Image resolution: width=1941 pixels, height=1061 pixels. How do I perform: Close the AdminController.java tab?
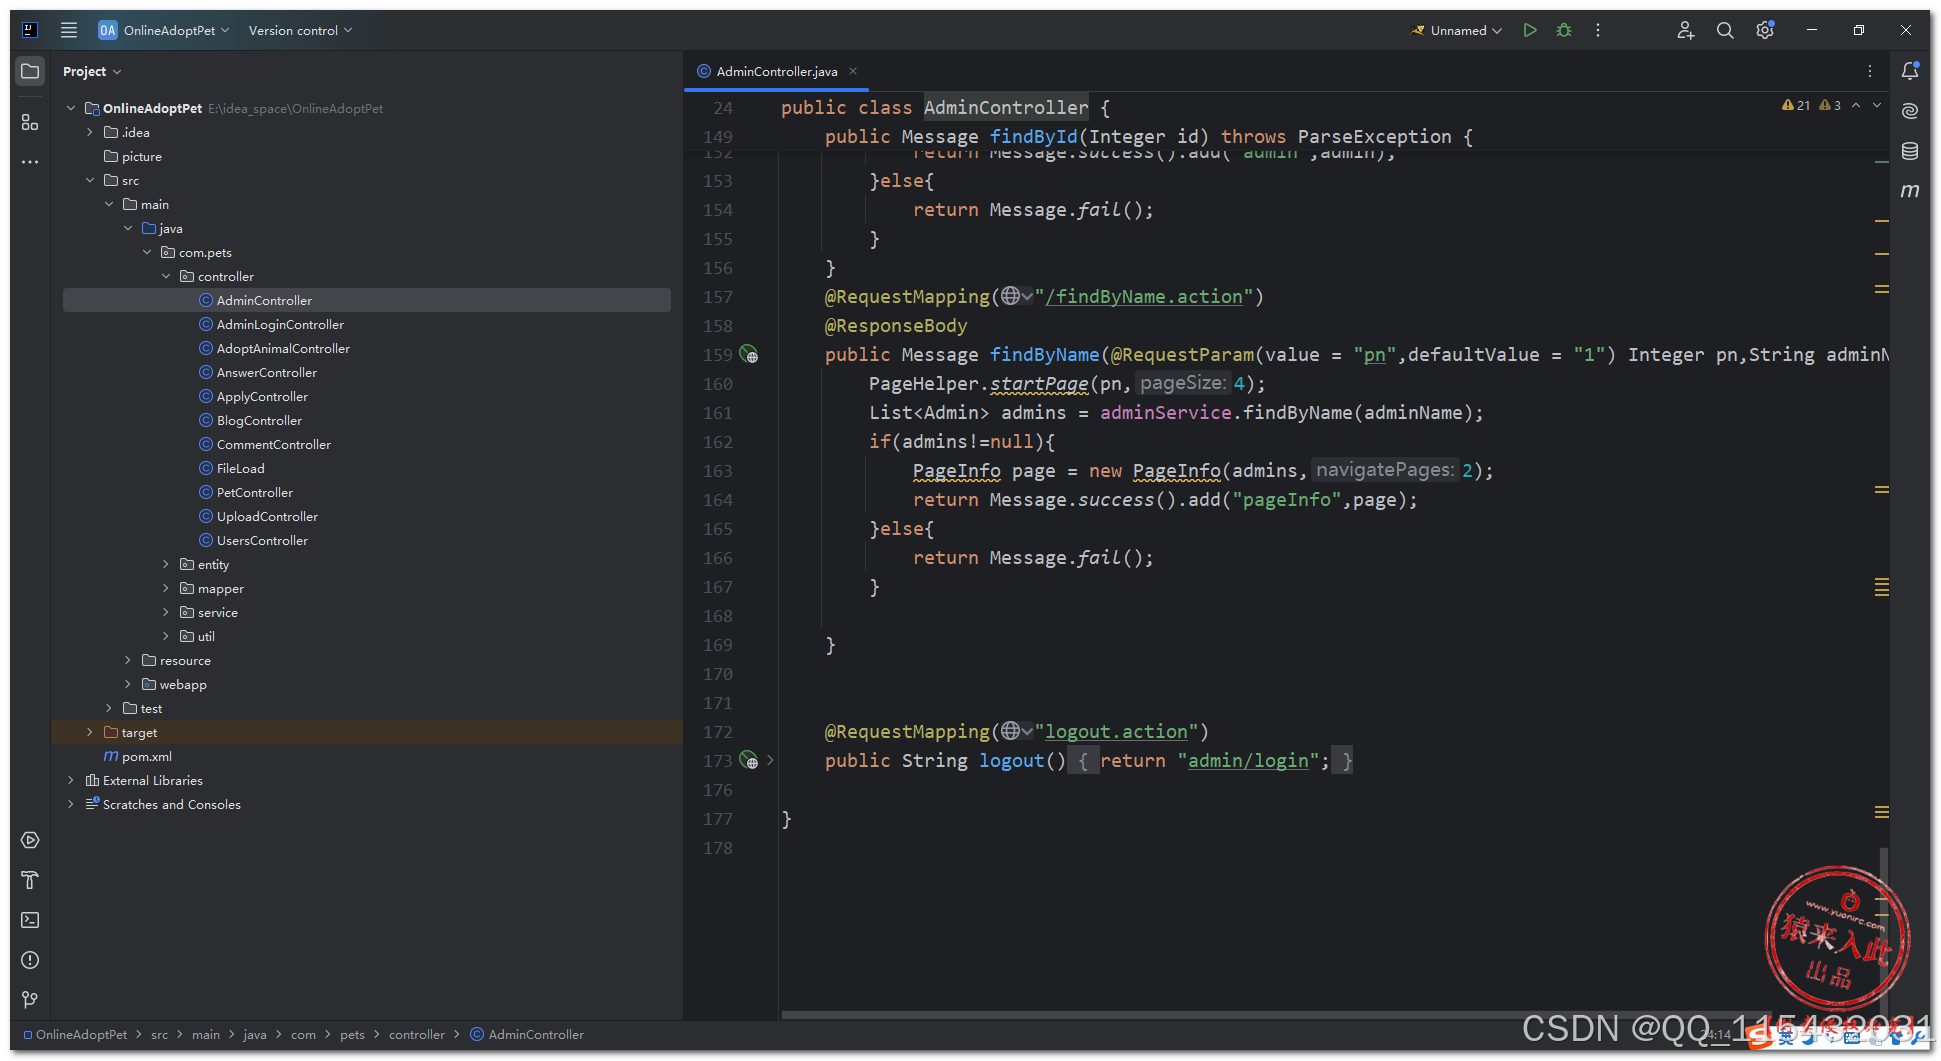(853, 71)
